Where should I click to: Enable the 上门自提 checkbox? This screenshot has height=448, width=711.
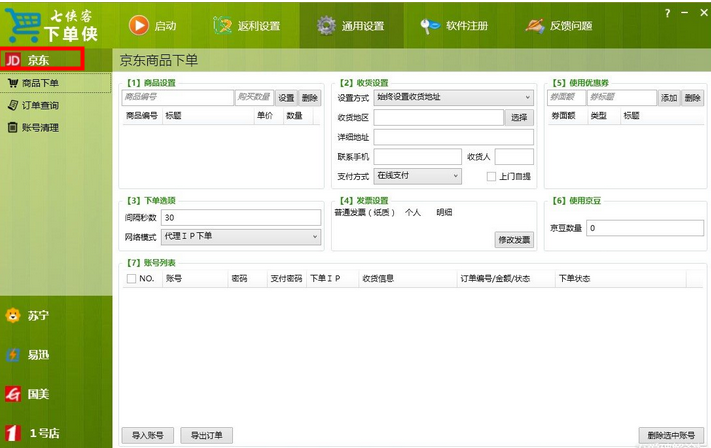pyautogui.click(x=491, y=176)
